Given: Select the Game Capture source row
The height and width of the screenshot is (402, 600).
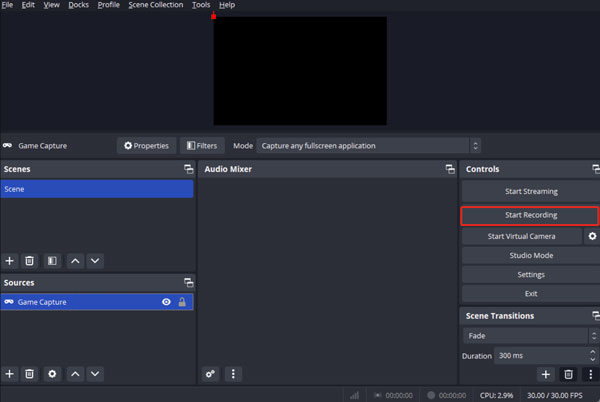Looking at the screenshot, I should click(97, 302).
